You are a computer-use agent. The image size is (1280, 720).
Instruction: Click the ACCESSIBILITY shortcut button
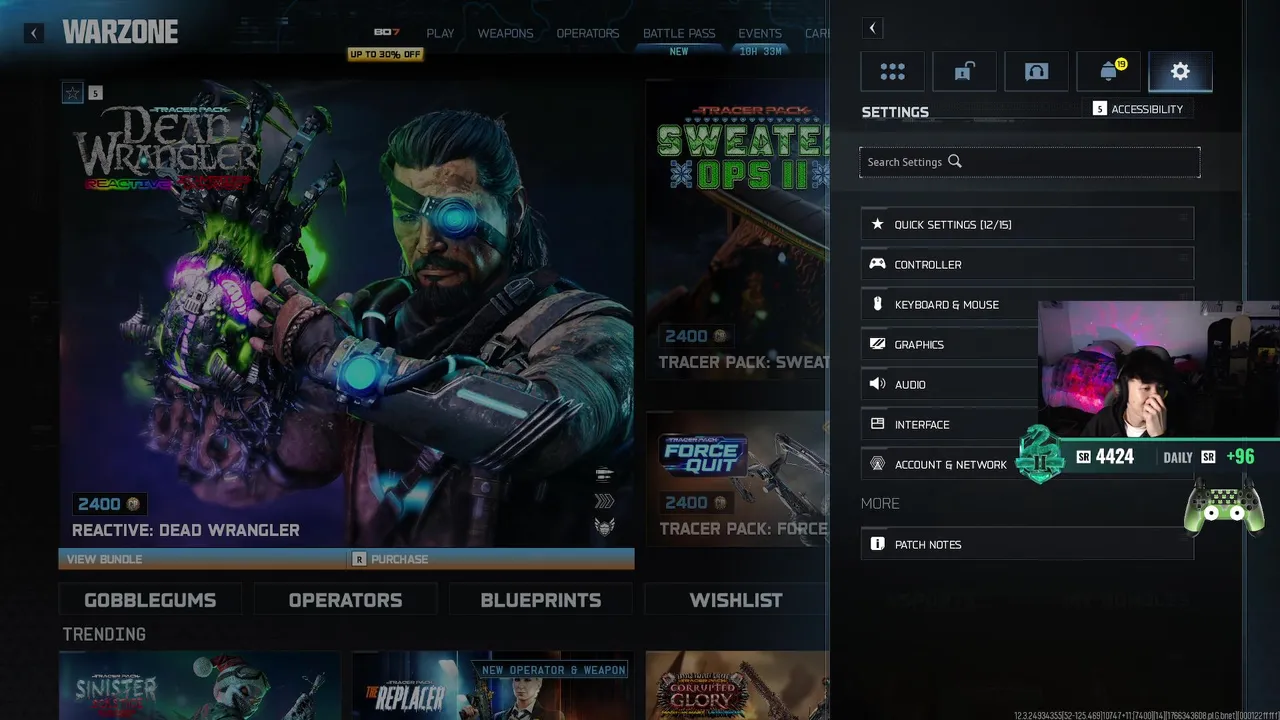[1139, 109]
